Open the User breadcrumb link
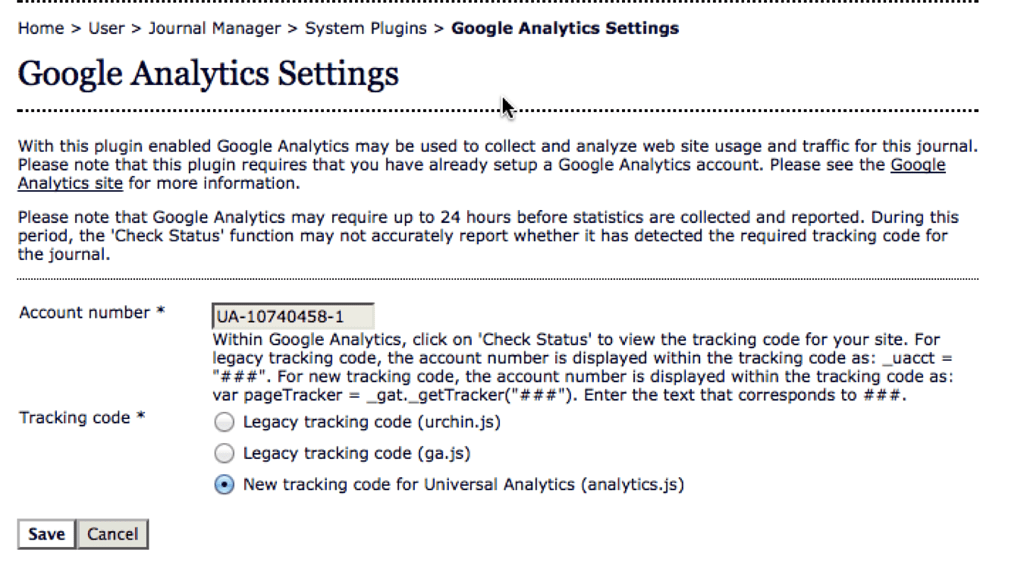 pos(105,28)
